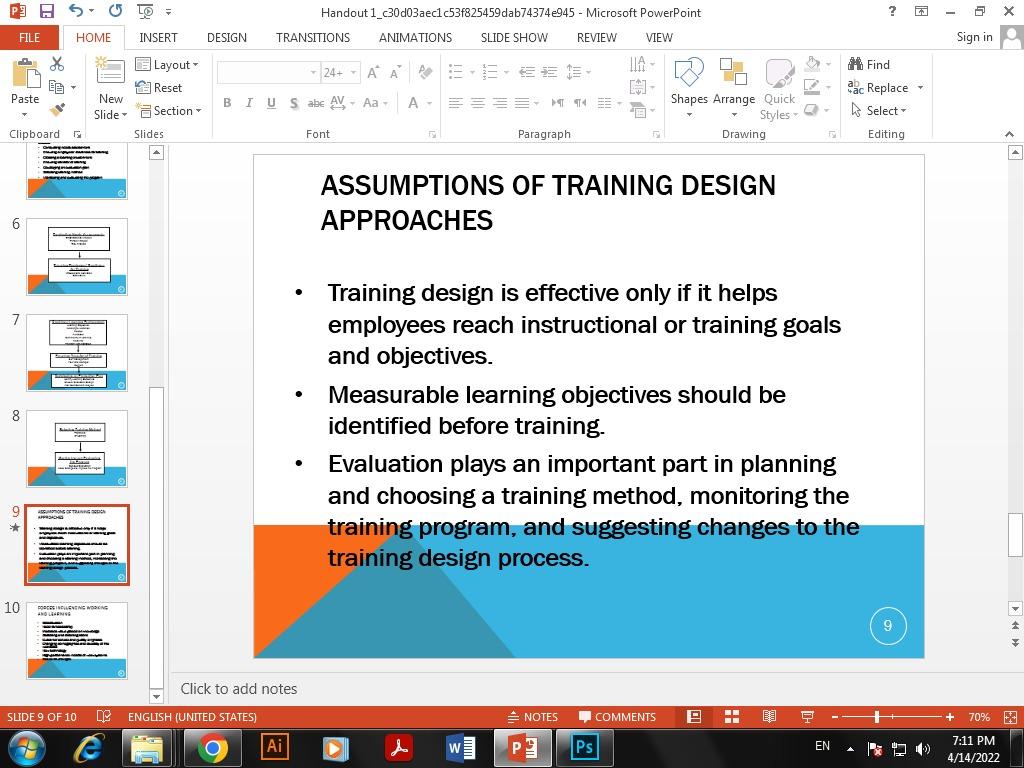Open Shape Outline pen icon
The height and width of the screenshot is (768, 1024).
(812, 86)
